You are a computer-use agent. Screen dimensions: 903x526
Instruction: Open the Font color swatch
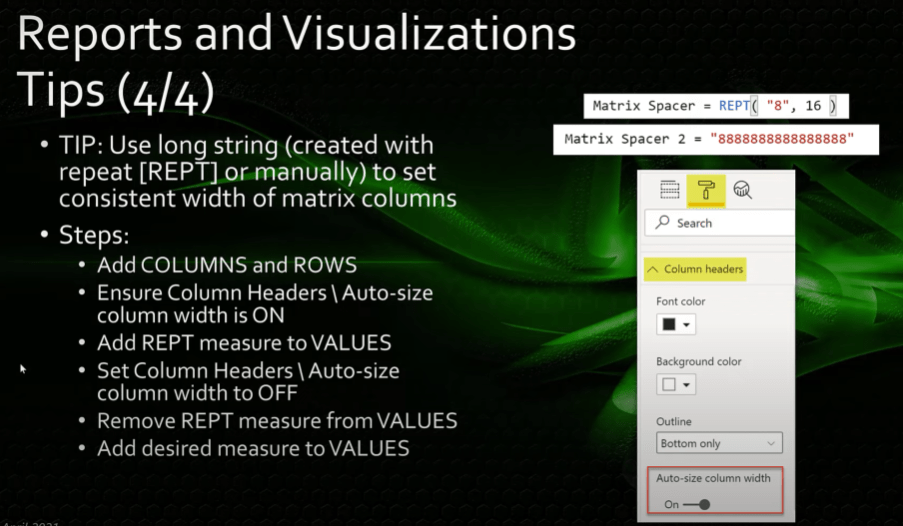[x=669, y=324]
